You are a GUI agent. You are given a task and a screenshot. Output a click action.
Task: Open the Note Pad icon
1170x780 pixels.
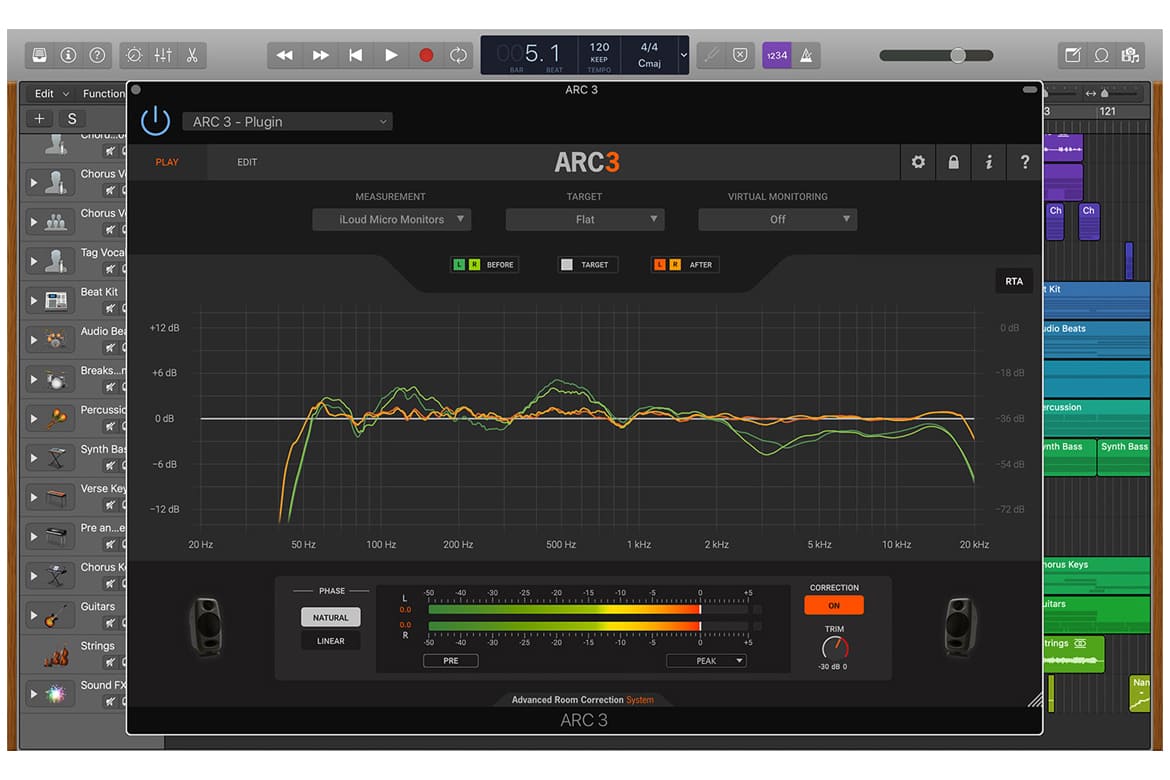click(1073, 55)
